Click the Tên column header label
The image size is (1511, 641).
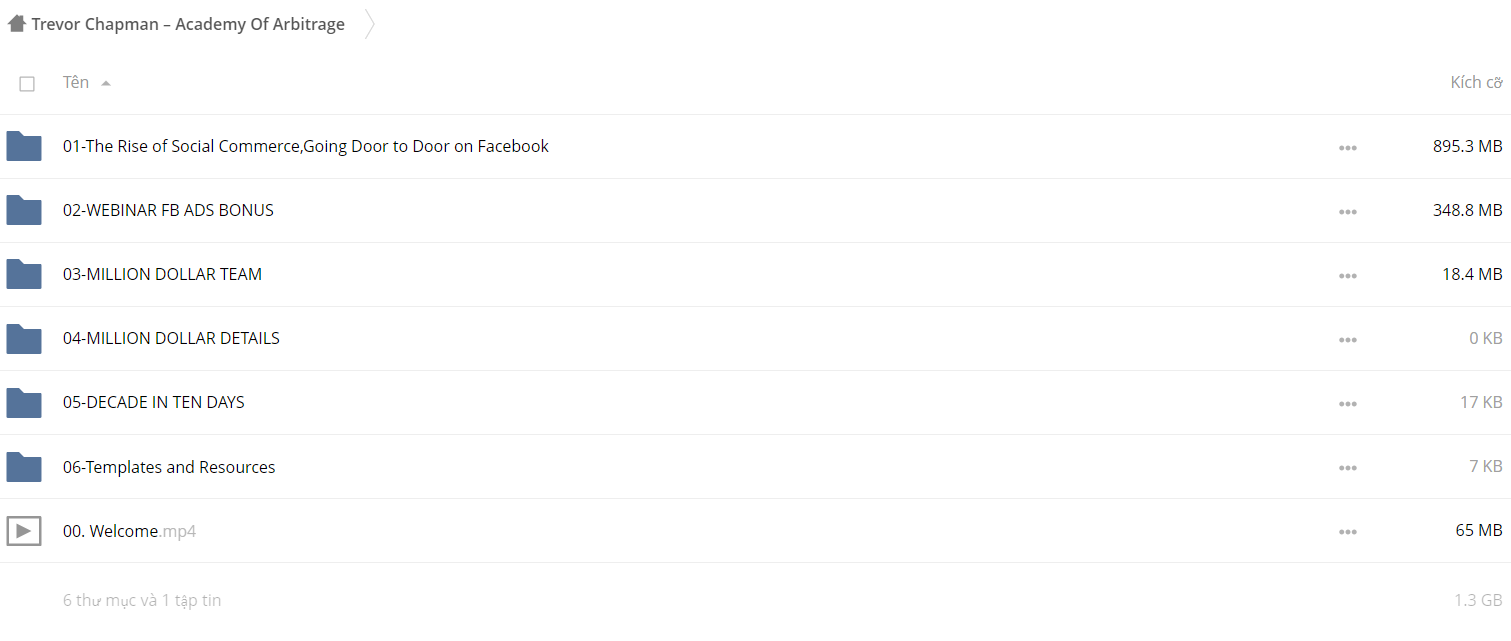click(x=76, y=82)
